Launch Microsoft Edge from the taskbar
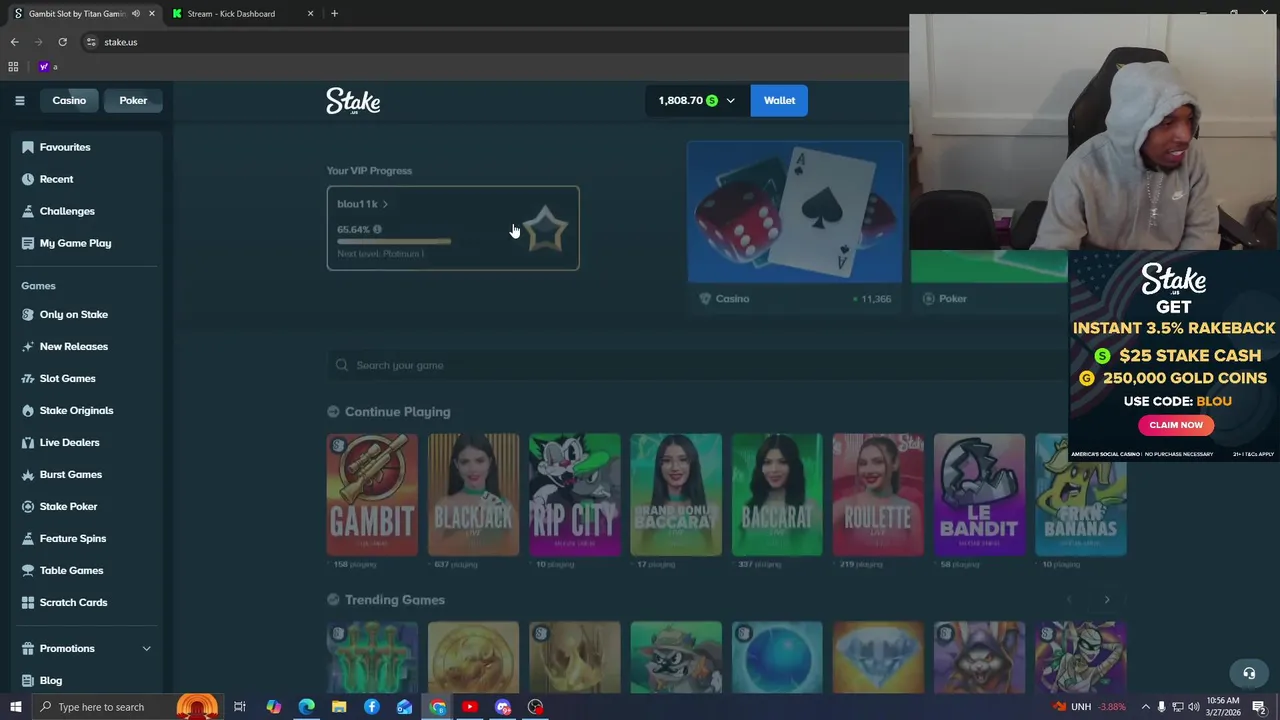The height and width of the screenshot is (720, 1280). [306, 707]
